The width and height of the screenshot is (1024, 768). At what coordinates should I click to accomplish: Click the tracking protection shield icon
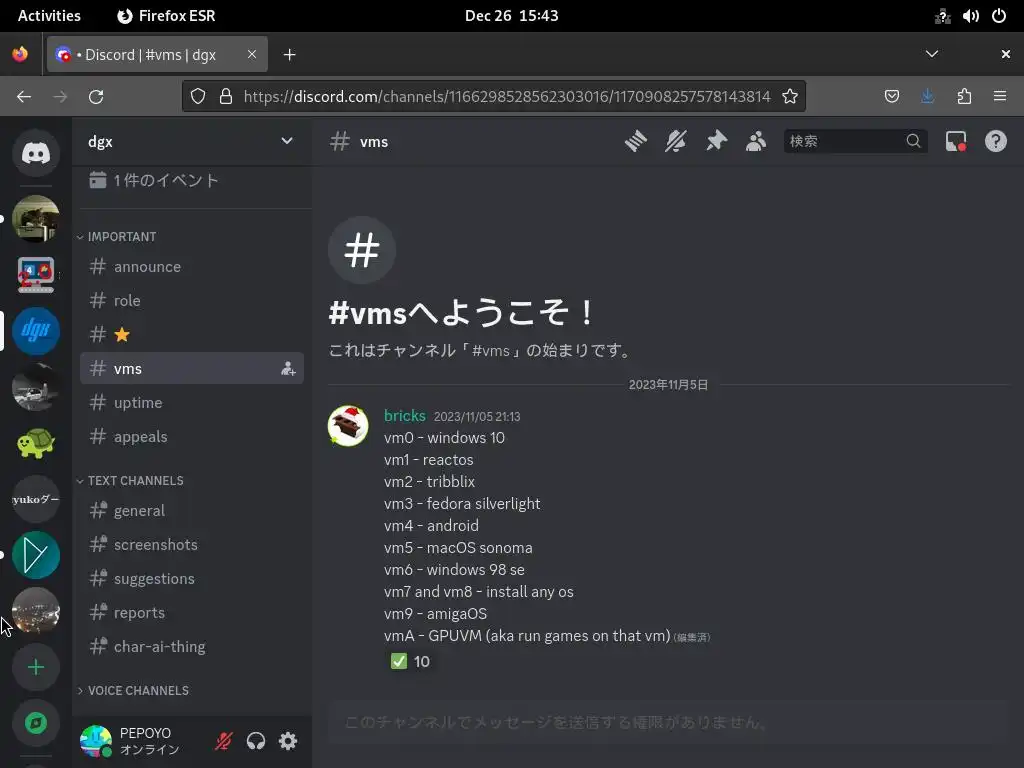pyautogui.click(x=198, y=97)
